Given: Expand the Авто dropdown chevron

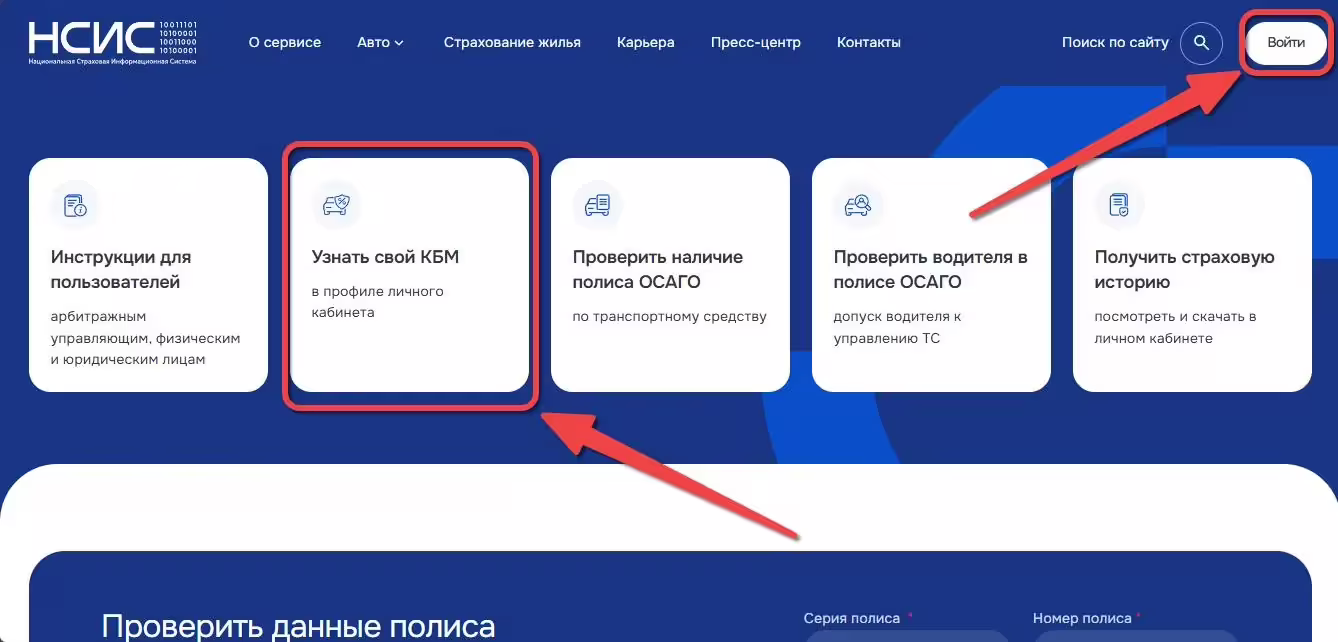Looking at the screenshot, I should pyautogui.click(x=399, y=43).
